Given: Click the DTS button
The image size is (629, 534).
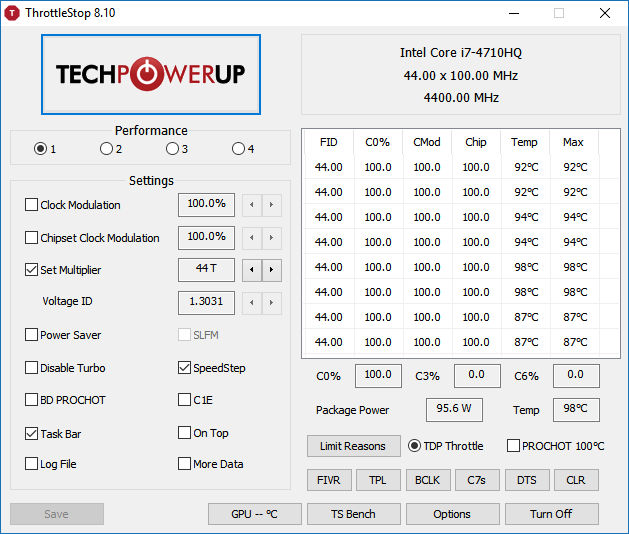Looking at the screenshot, I should point(527,480).
